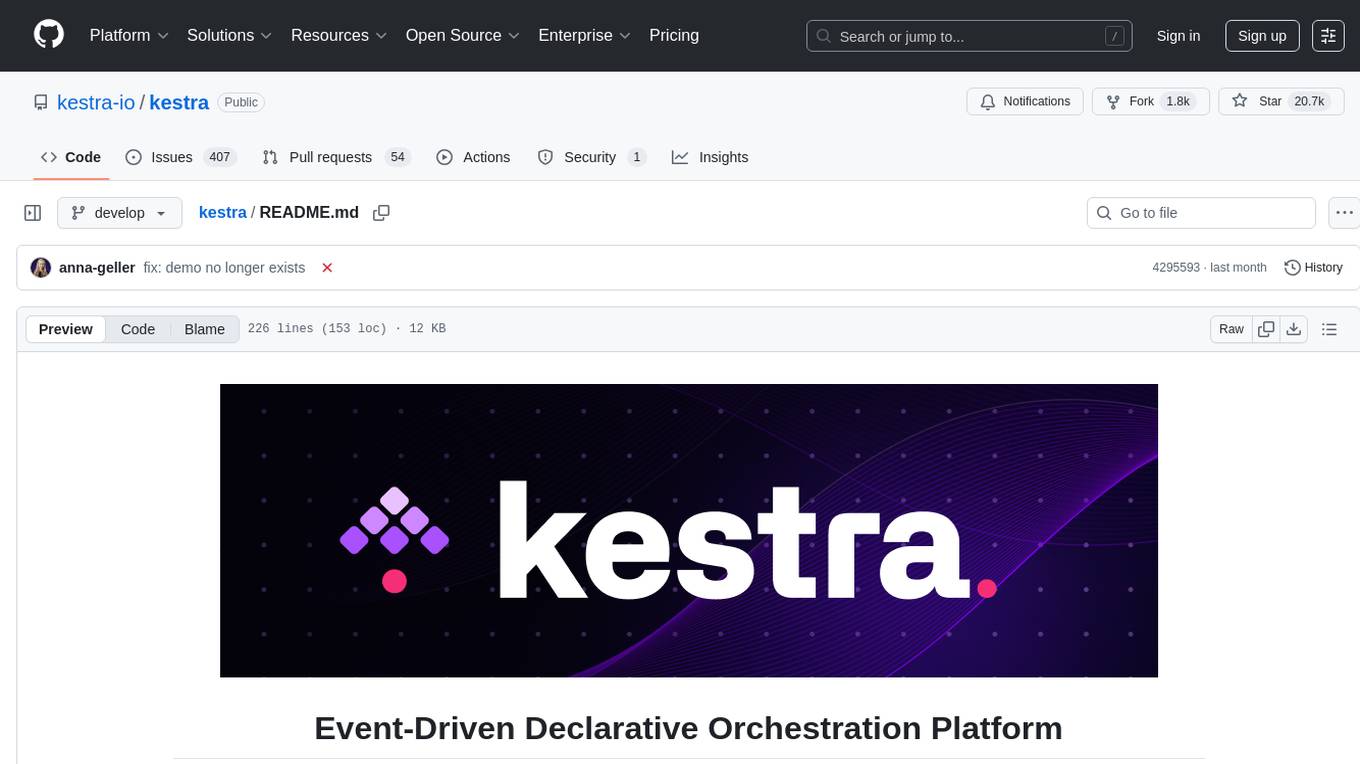Viewport: 1360px width, 764px height.
Task: Click the star count 20.7k
Action: [x=1308, y=102]
